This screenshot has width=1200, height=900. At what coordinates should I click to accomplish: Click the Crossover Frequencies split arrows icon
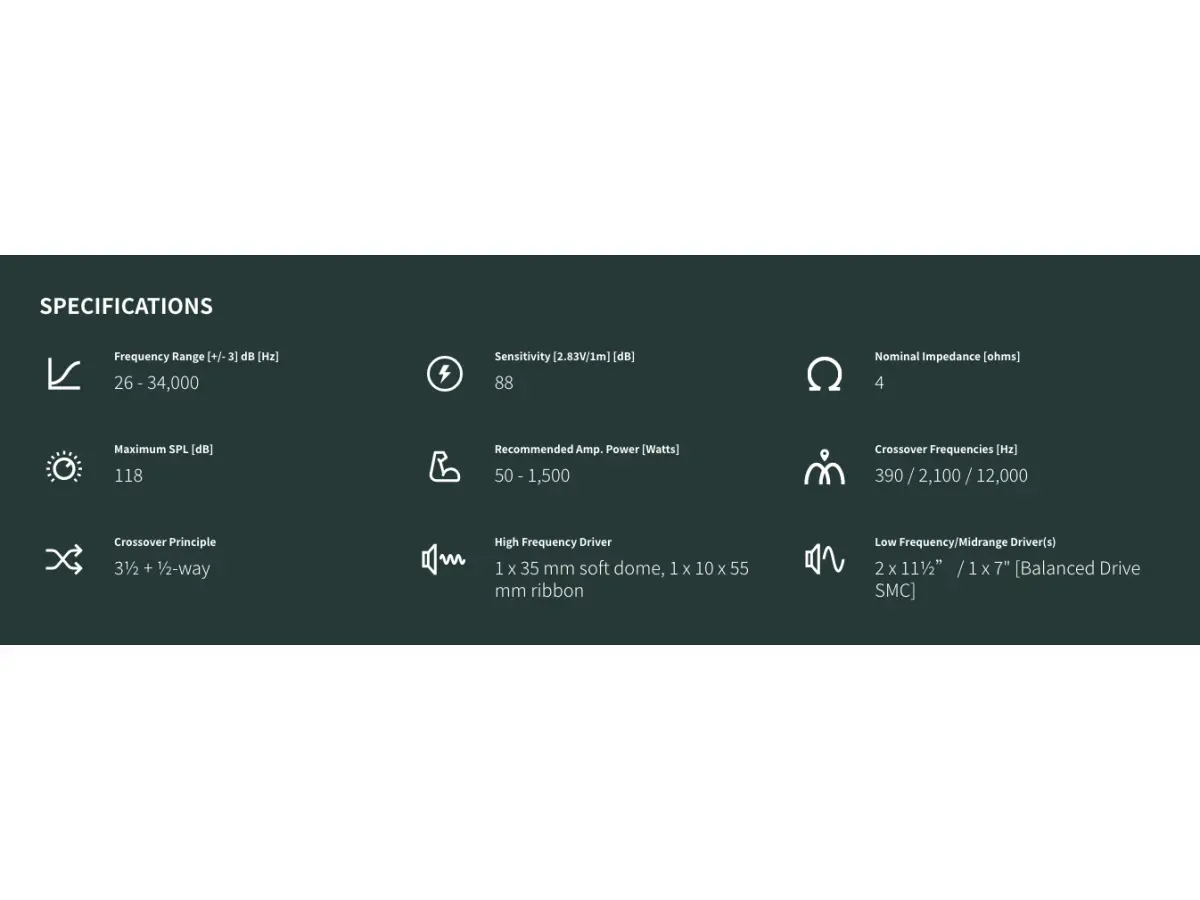coord(824,467)
